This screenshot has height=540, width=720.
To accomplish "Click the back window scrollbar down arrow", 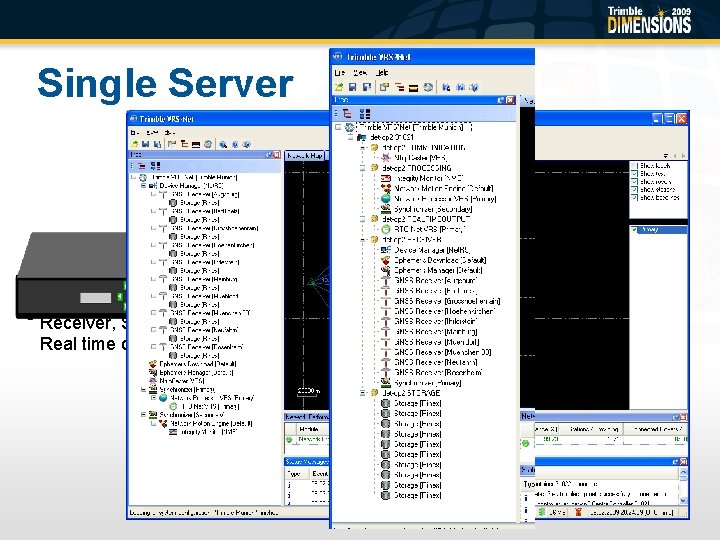I will click(683, 501).
